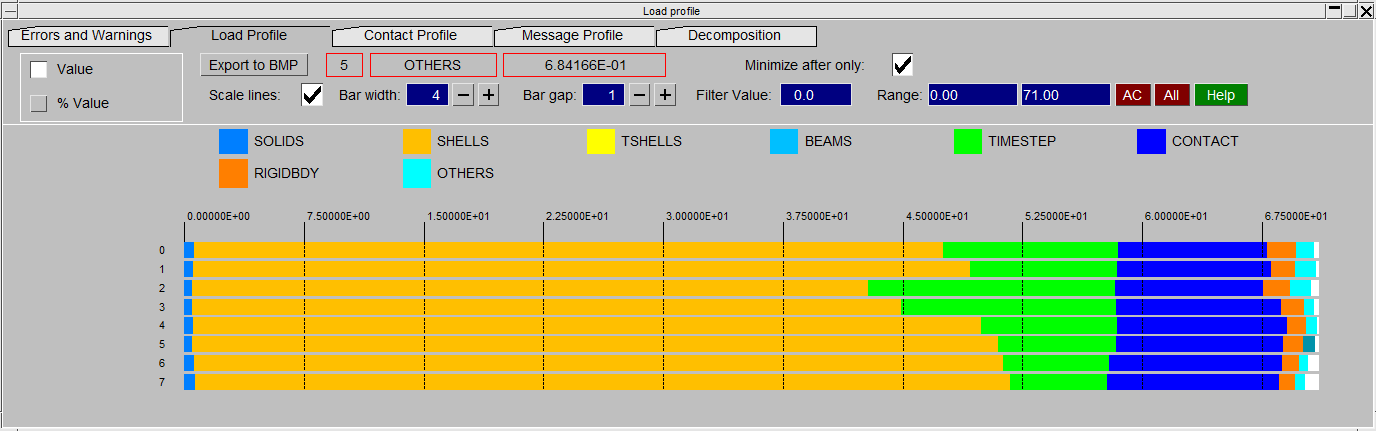
Task: Click the Range maximum field 71.00
Action: (1065, 95)
